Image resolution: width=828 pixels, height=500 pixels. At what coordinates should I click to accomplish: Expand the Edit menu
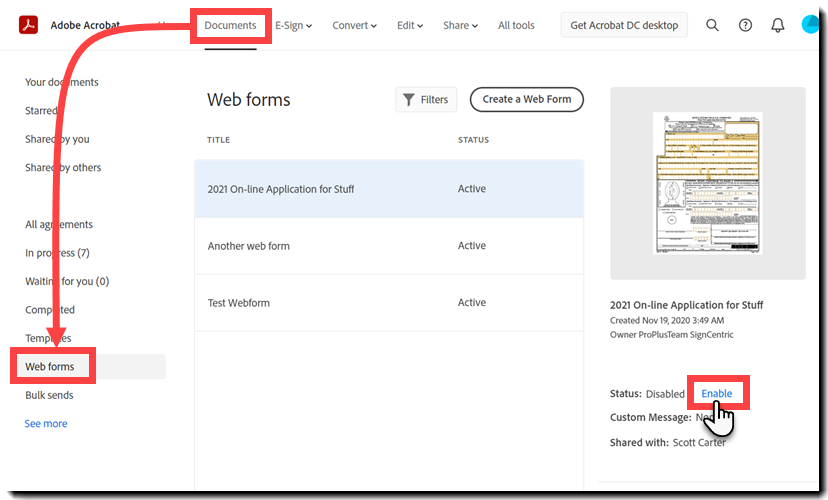[x=410, y=25]
